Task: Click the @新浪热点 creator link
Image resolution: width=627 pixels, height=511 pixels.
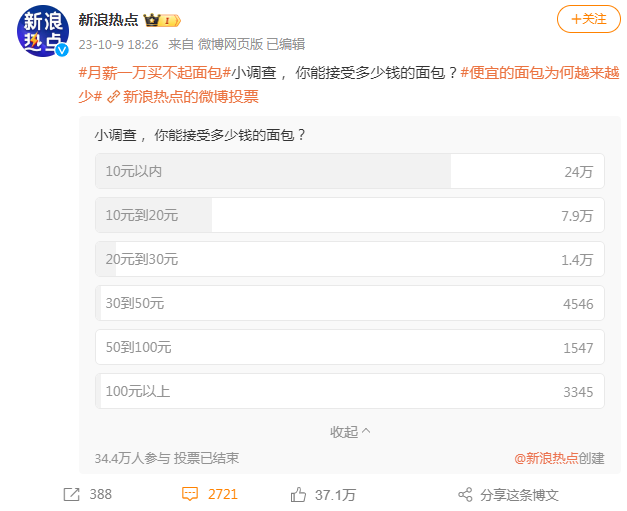Action: (546, 458)
